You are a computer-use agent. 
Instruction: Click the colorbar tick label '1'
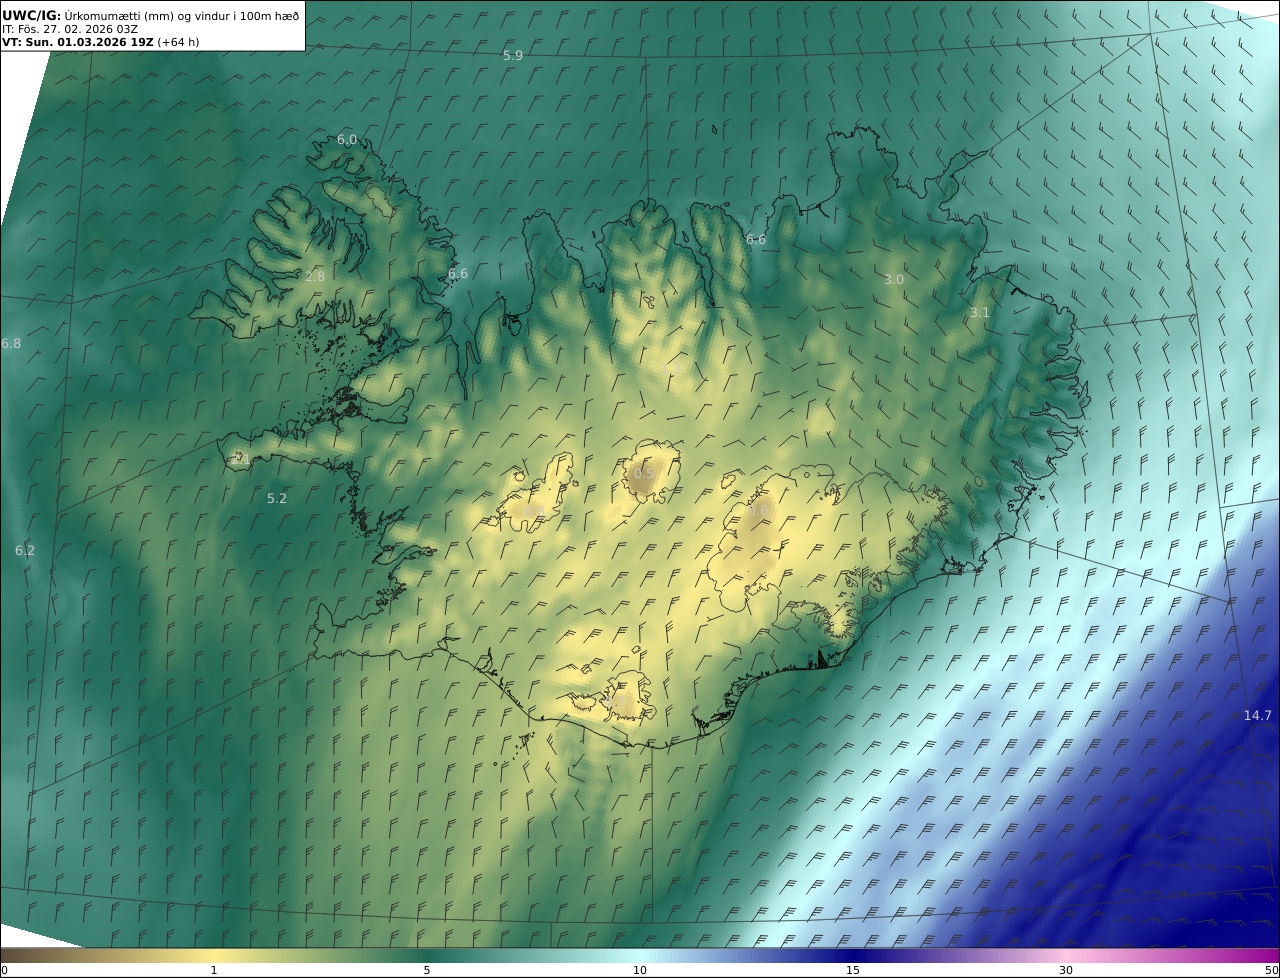click(214, 970)
